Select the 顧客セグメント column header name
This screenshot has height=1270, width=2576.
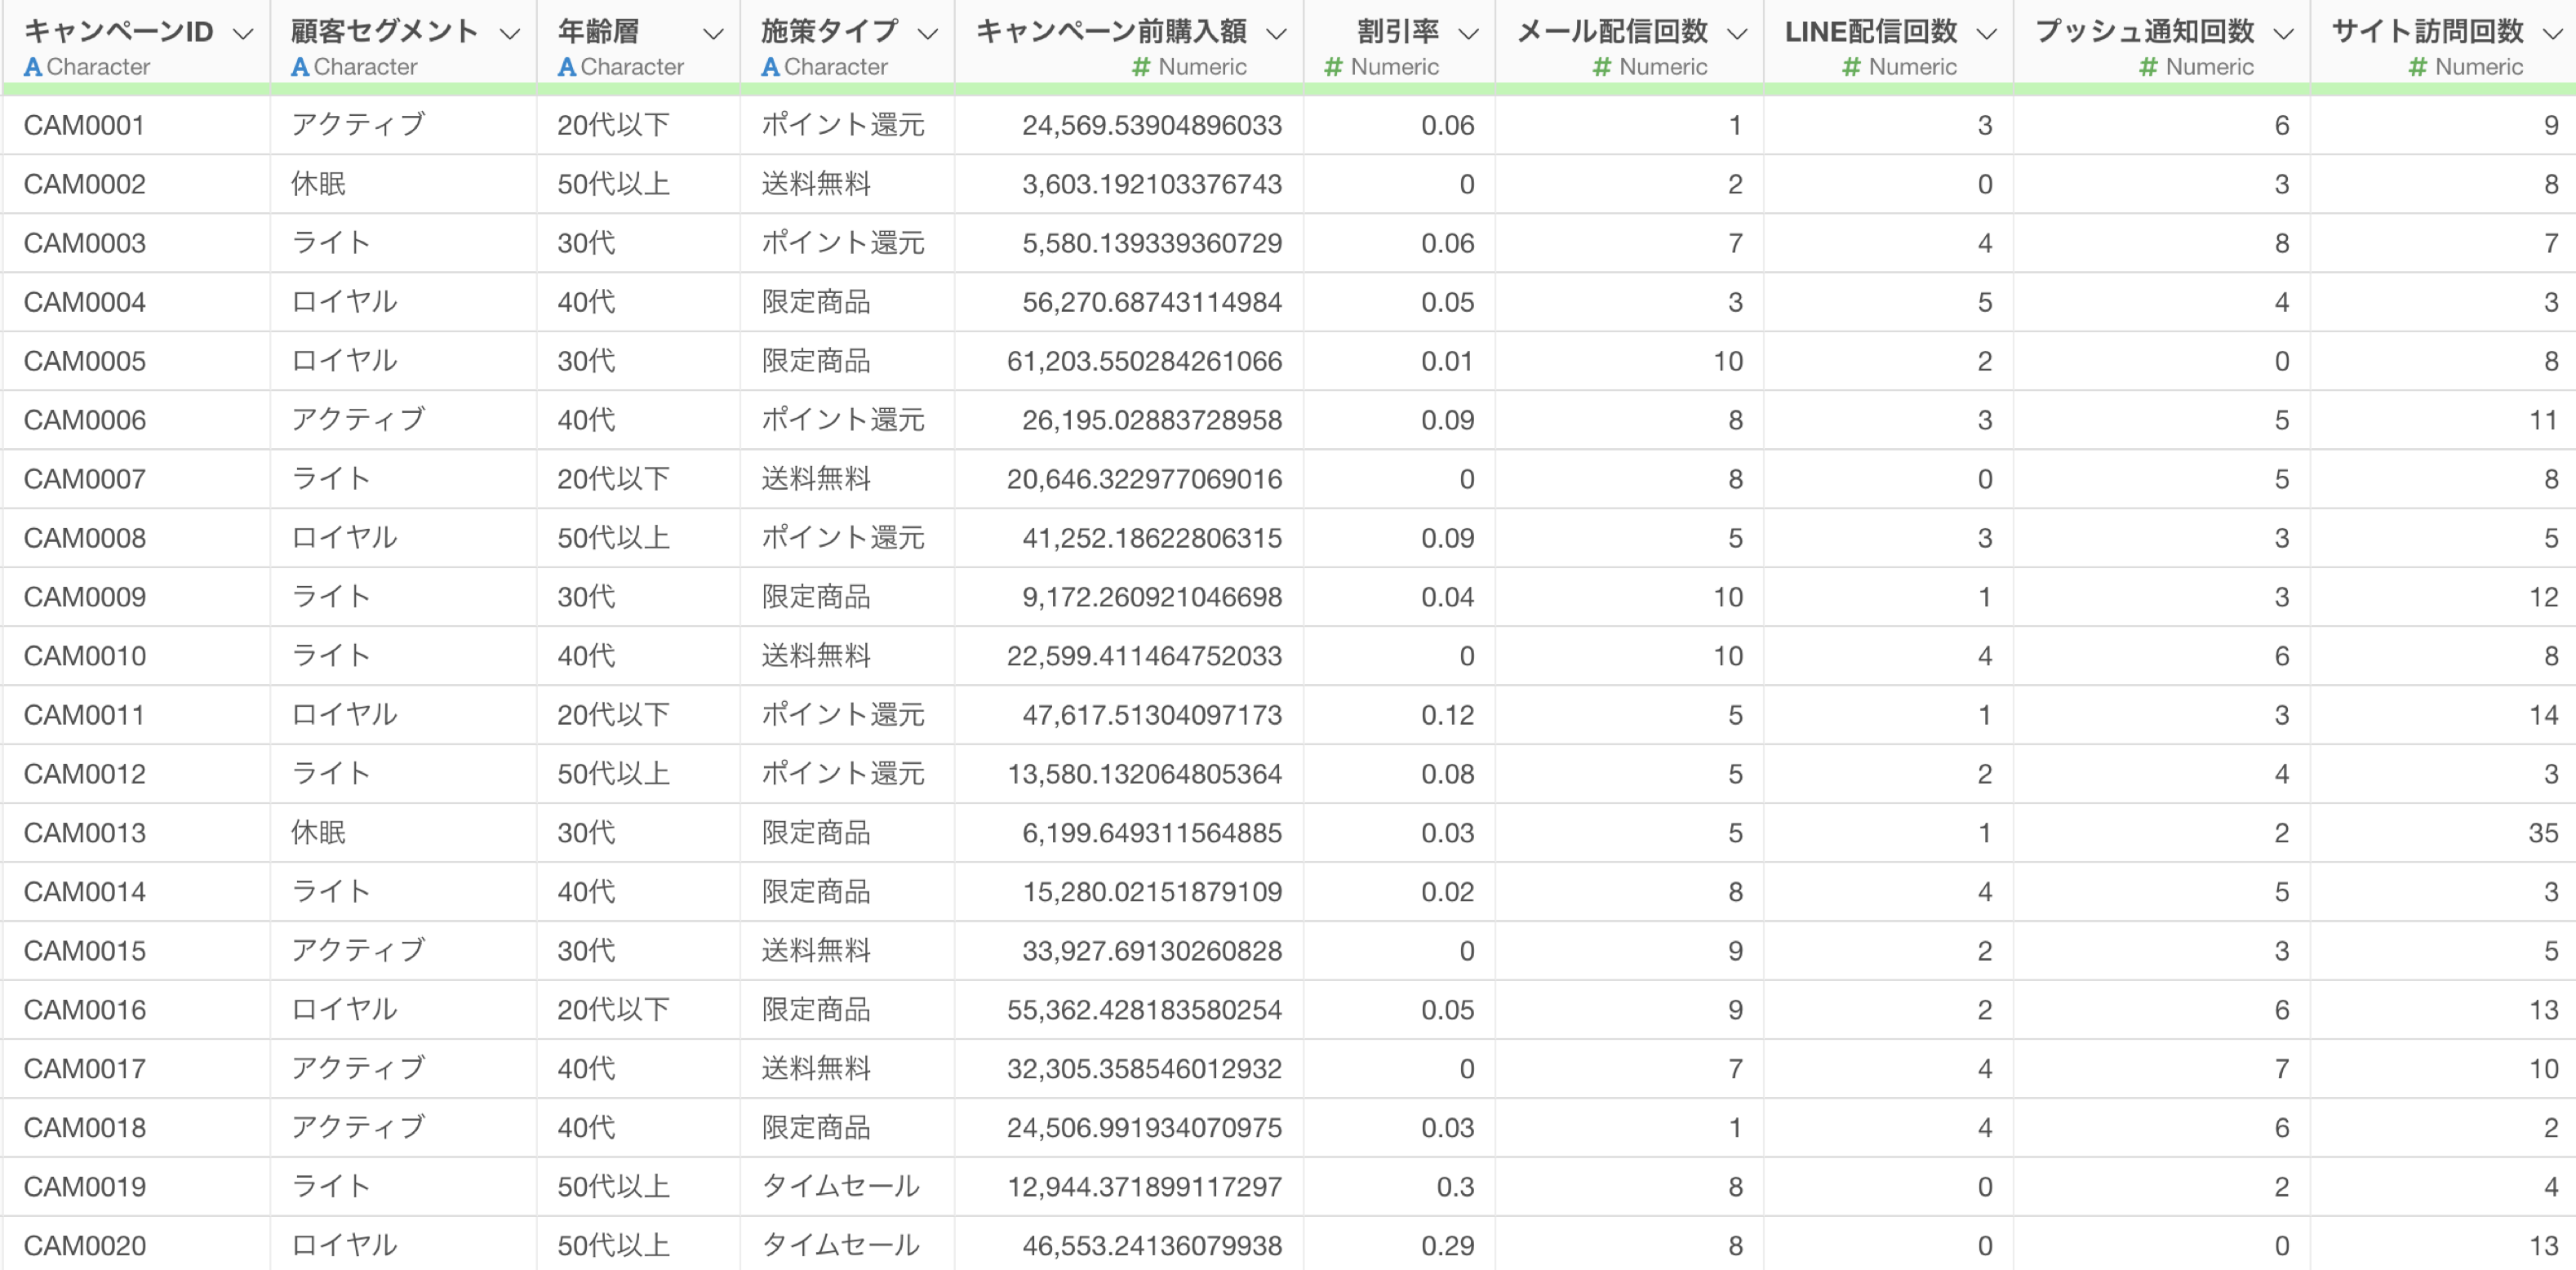(x=385, y=32)
